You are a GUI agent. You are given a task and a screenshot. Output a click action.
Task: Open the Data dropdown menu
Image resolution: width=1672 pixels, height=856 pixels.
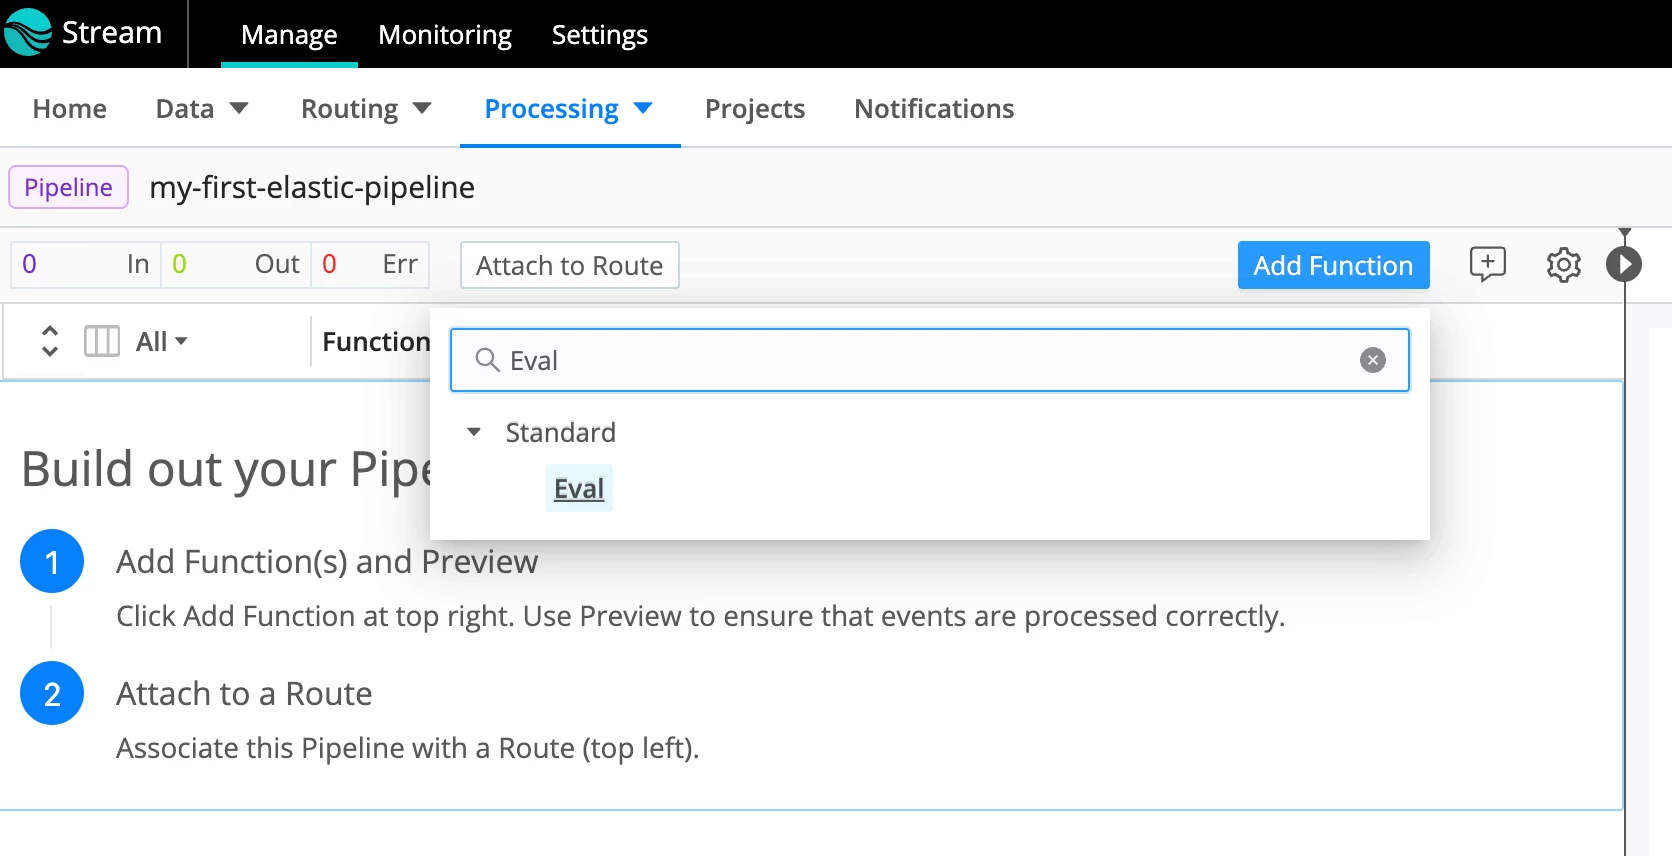202,108
